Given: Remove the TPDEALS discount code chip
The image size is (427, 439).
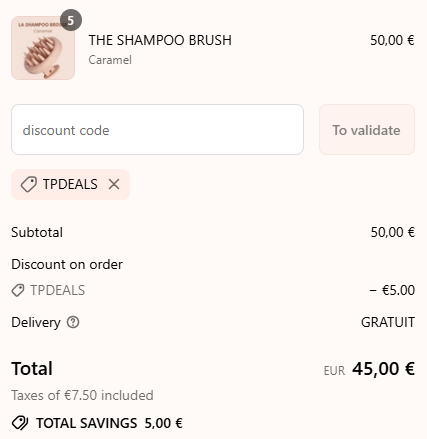Looking at the screenshot, I should click(x=114, y=184).
